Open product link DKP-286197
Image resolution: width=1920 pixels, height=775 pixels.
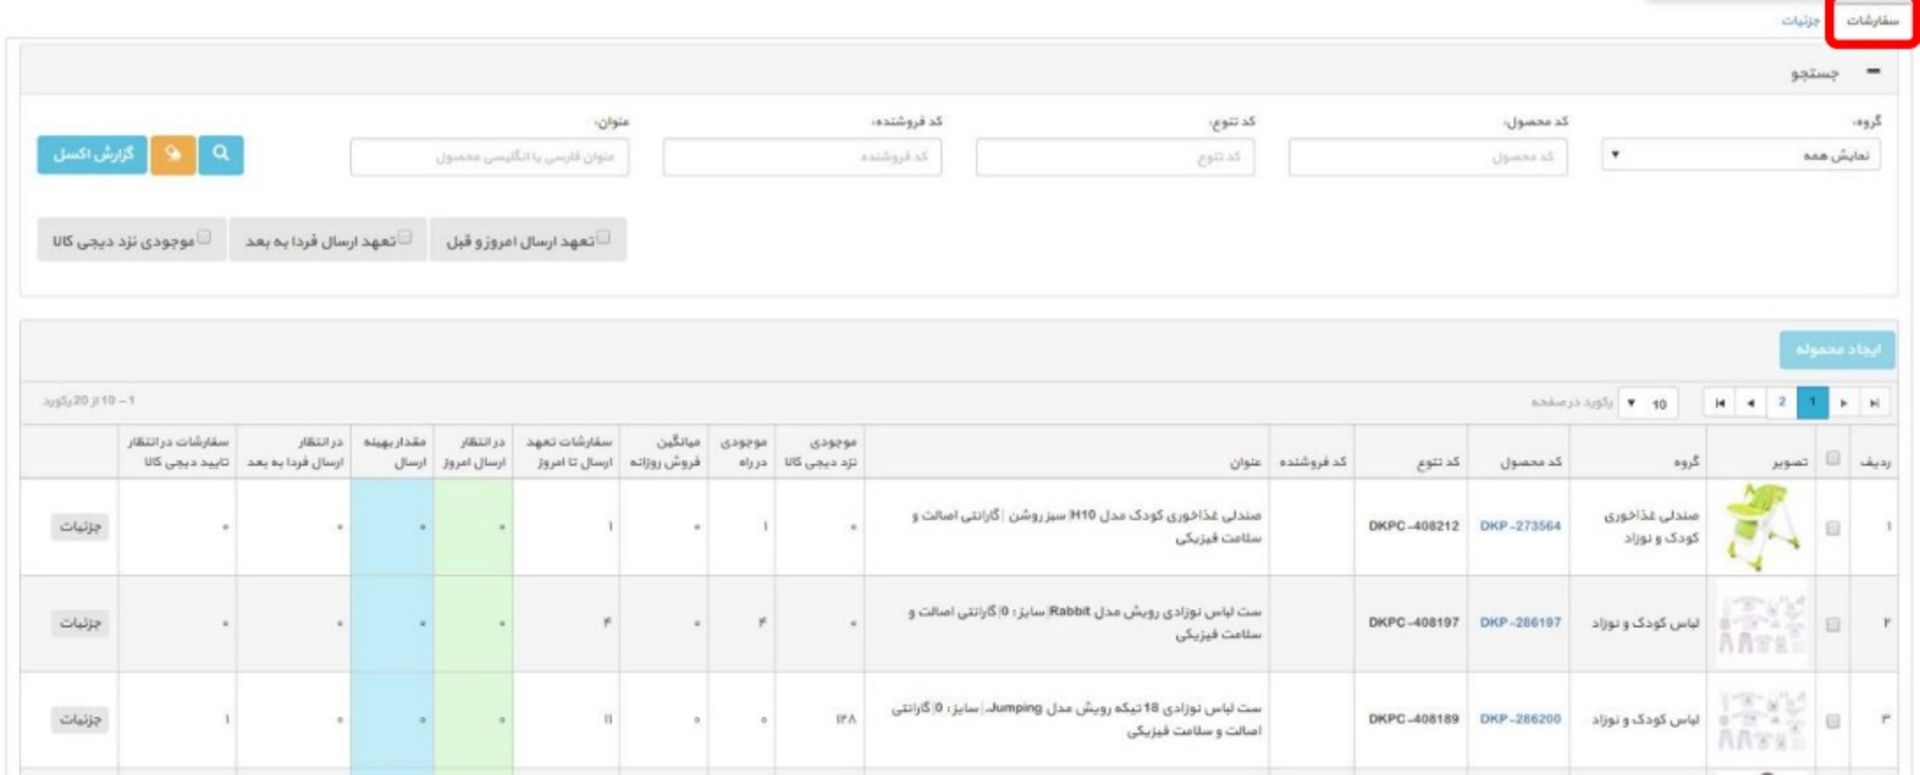tap(1520, 622)
